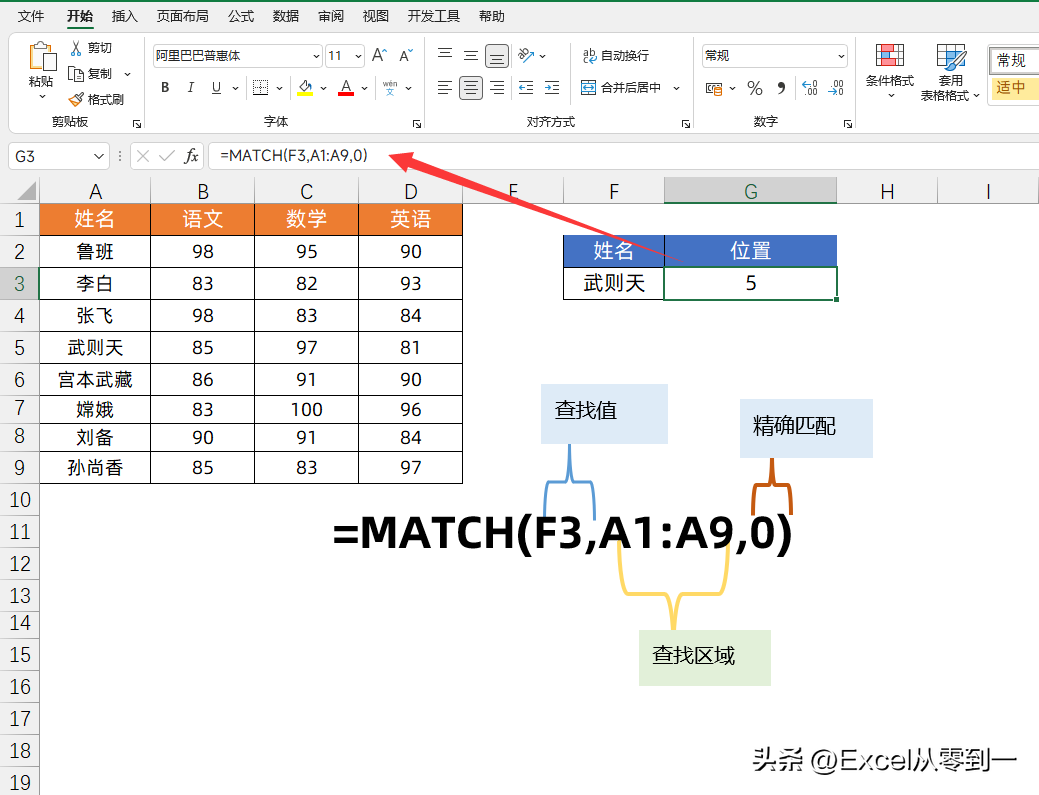Click the 格式刷 button label
Viewport: 1039px width, 795px height.
(105, 99)
